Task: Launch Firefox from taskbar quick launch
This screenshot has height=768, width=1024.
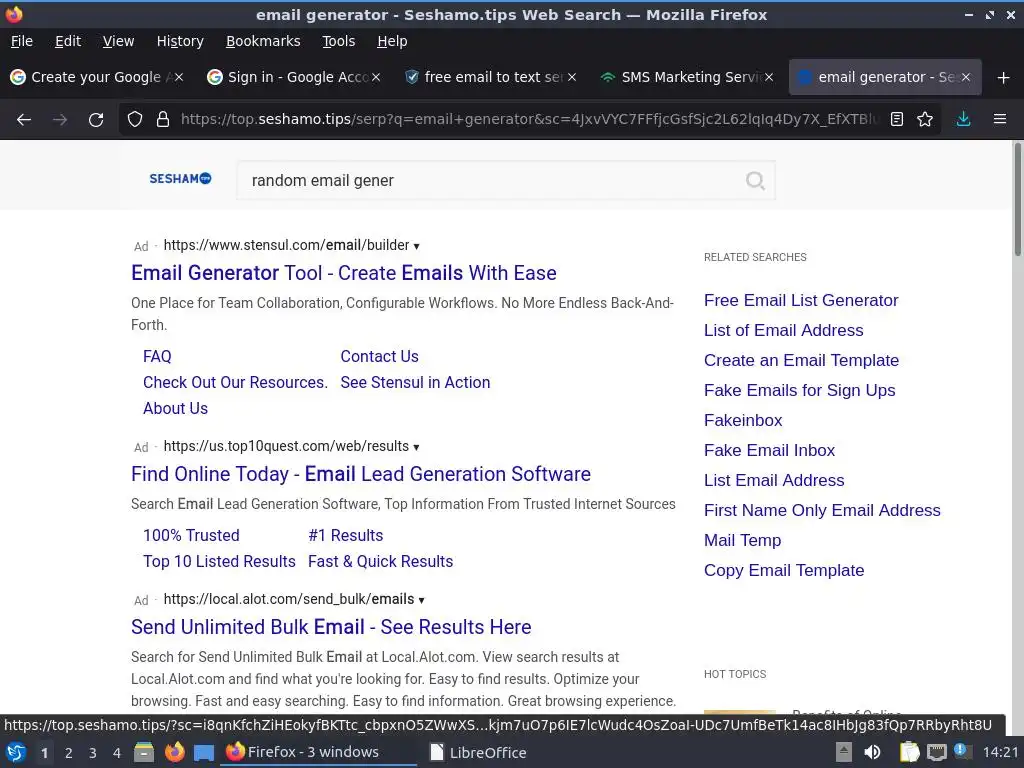Action: [x=174, y=752]
